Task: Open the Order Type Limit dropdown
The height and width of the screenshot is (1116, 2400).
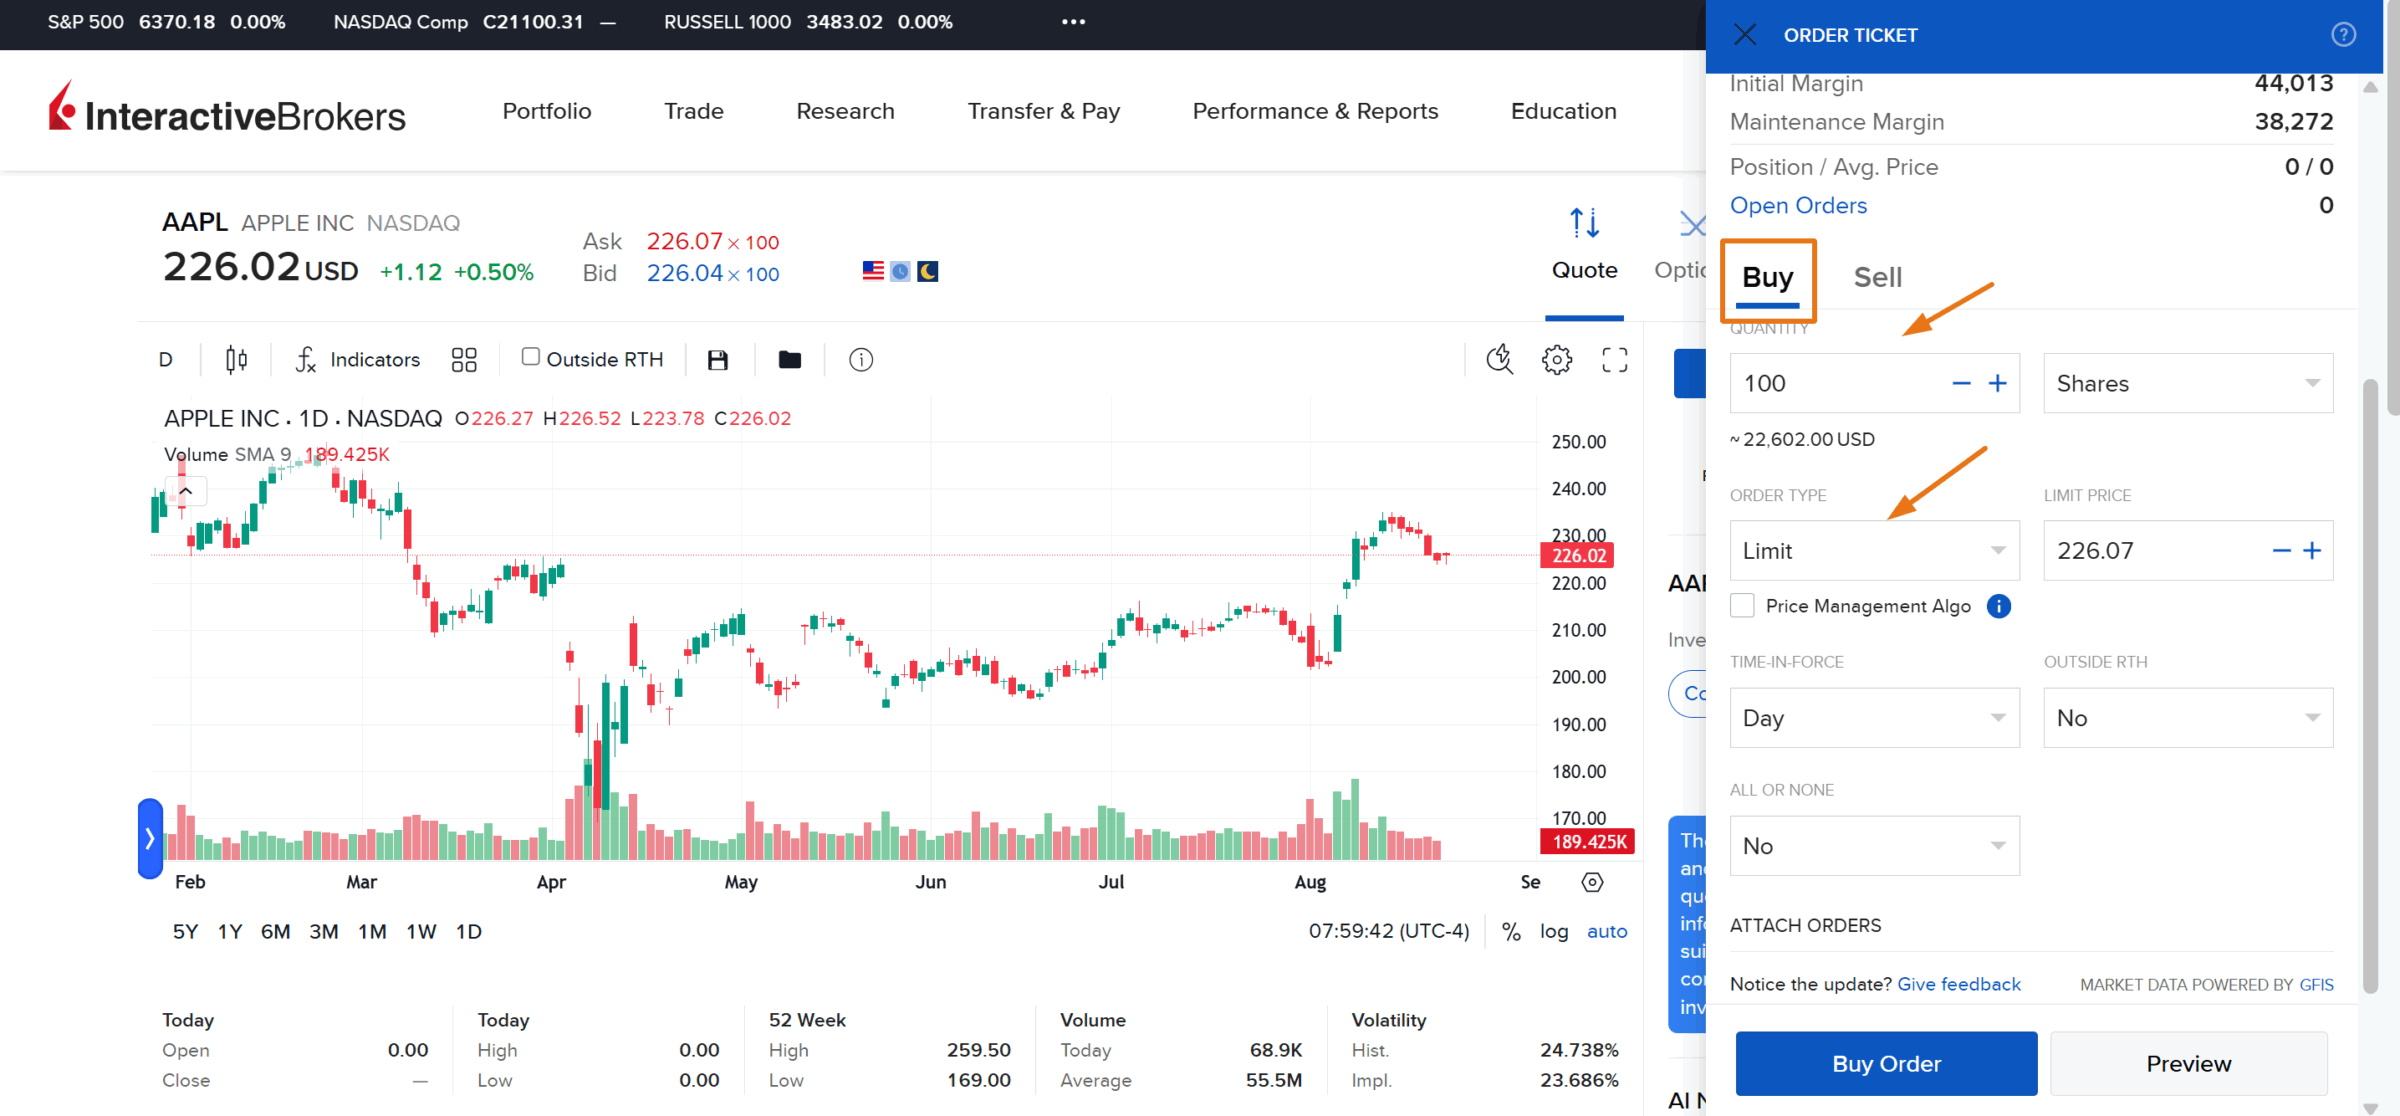Action: click(1875, 551)
